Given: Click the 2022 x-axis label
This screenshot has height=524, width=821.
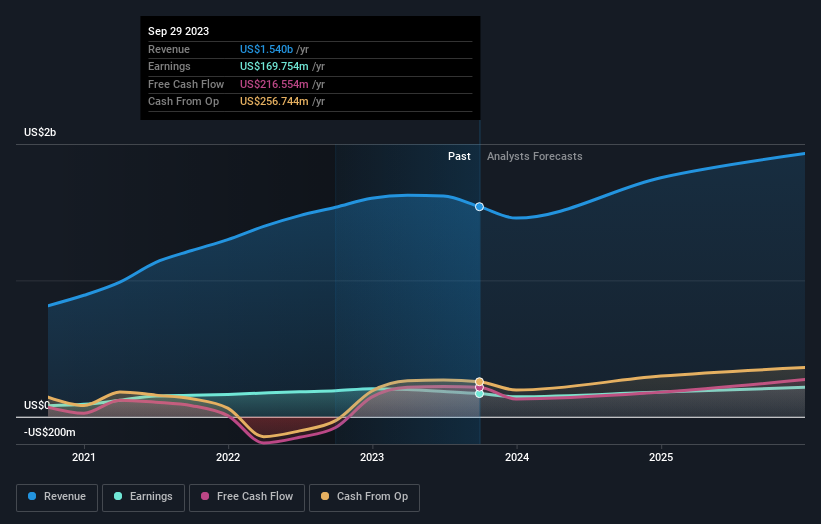Looking at the screenshot, I should click(x=228, y=457).
